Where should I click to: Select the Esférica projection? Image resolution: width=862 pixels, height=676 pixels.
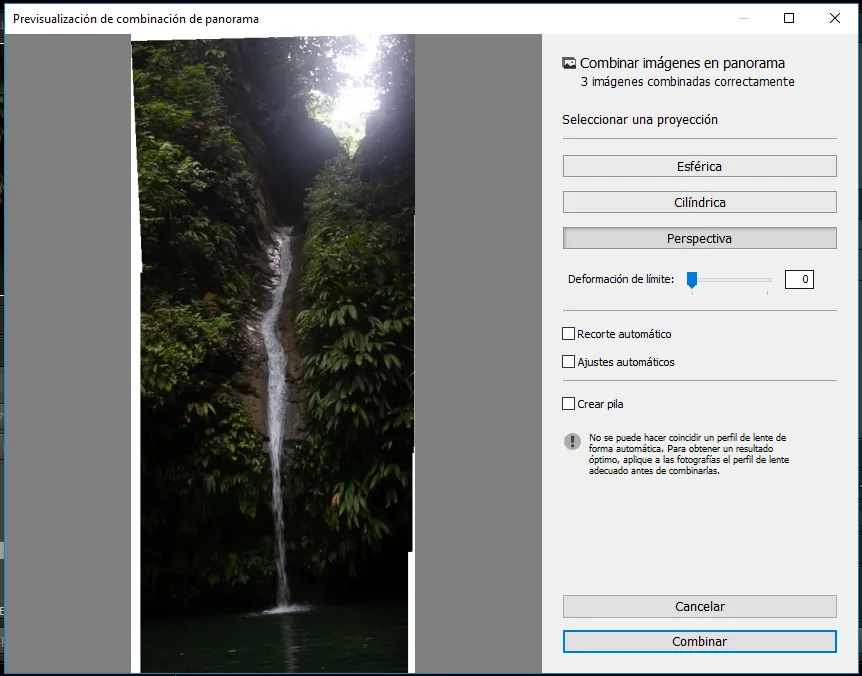click(x=699, y=166)
